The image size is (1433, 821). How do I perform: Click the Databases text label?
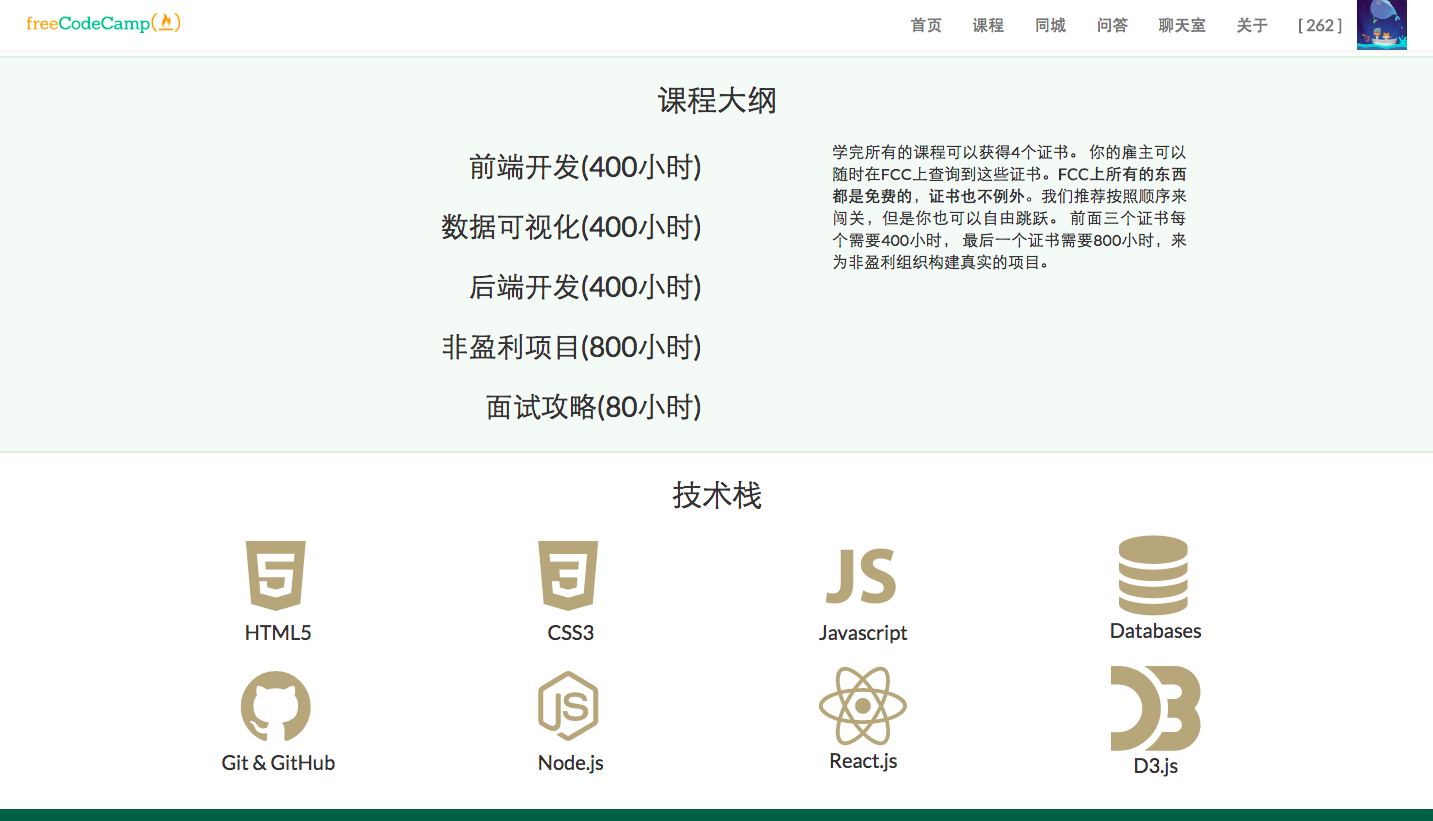pyautogui.click(x=1155, y=631)
